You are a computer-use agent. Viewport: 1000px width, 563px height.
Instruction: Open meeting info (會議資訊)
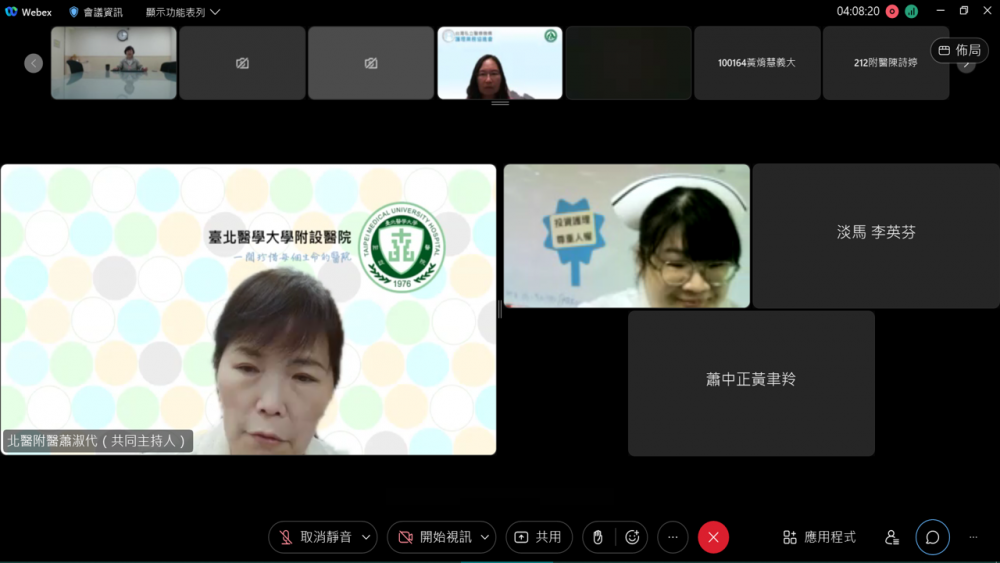pos(96,12)
